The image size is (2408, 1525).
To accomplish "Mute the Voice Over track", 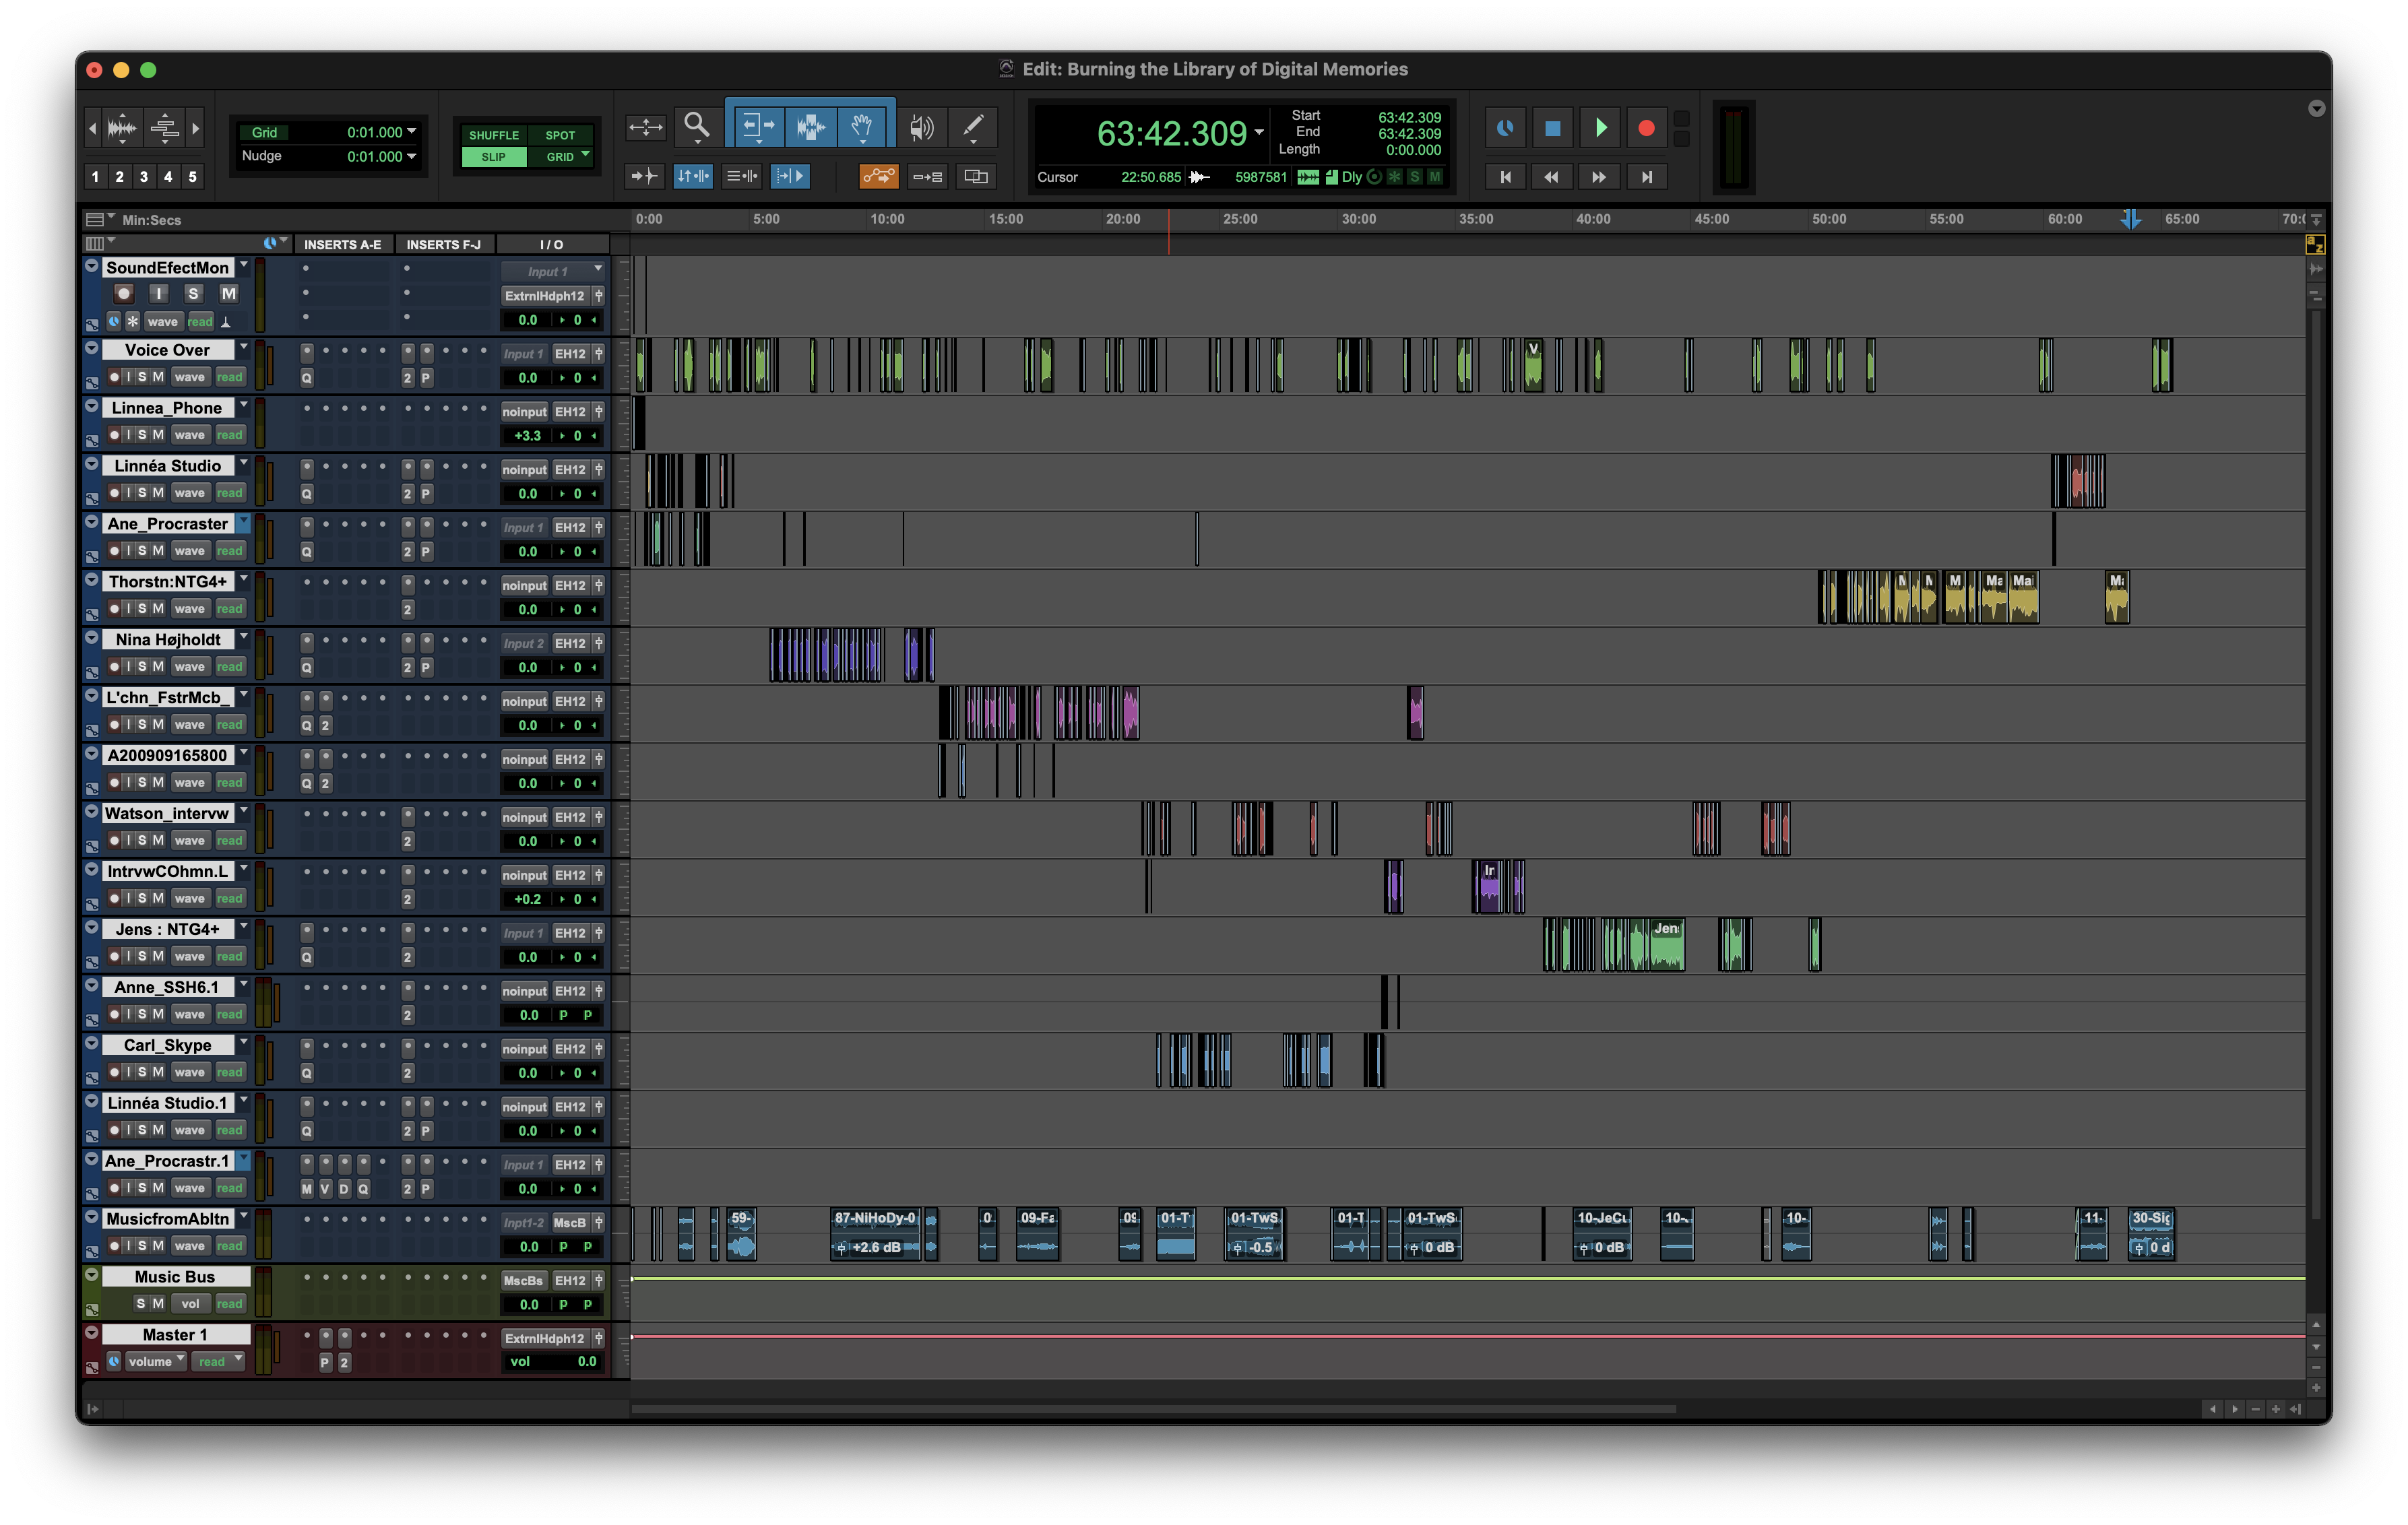I will coord(158,377).
